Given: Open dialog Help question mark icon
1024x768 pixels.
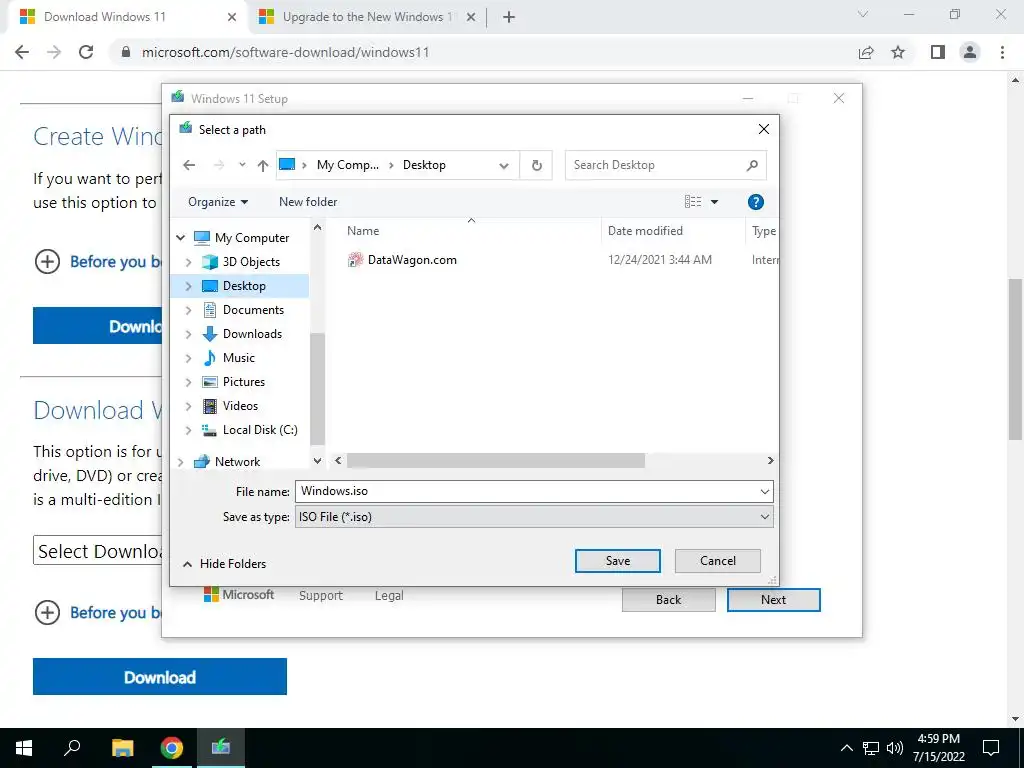Looking at the screenshot, I should [756, 202].
